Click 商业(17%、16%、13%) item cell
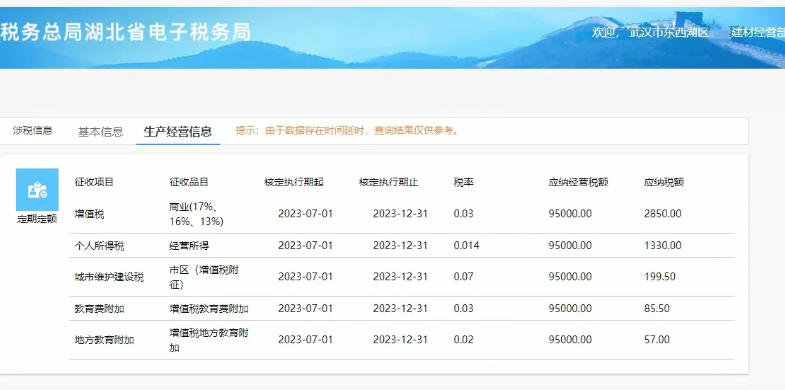Screen dimensions: 785x390 196,214
